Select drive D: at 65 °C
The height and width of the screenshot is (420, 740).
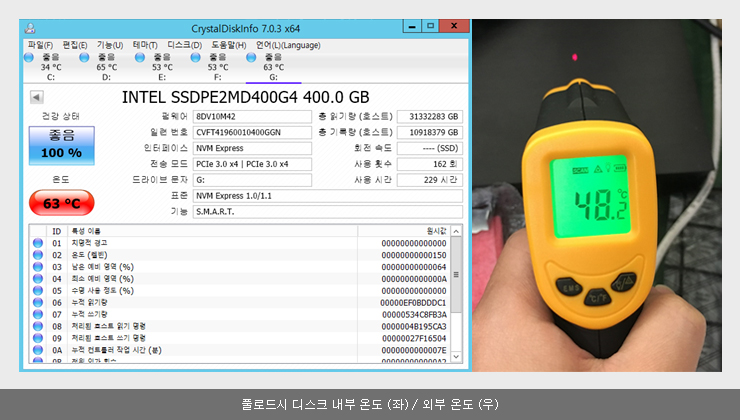point(106,67)
